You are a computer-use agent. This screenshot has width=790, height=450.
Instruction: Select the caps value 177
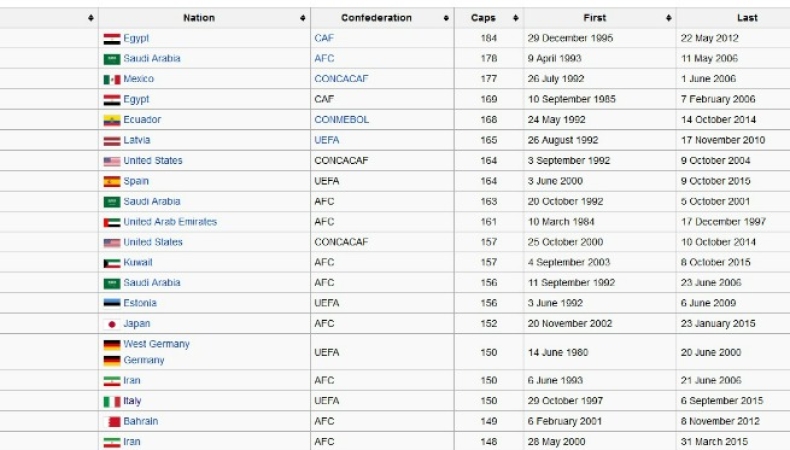pos(489,79)
